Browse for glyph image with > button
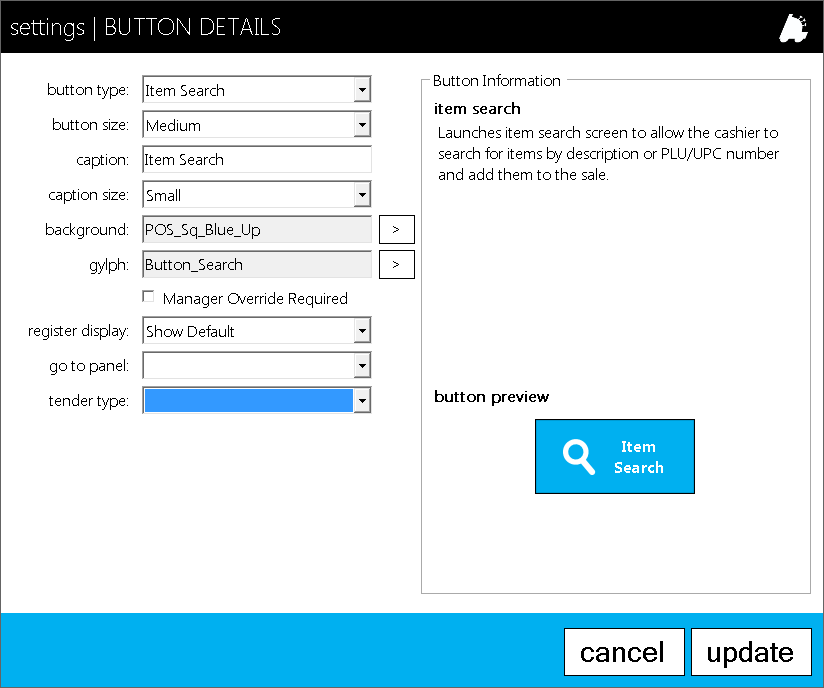The height and width of the screenshot is (688, 824). coord(397,264)
